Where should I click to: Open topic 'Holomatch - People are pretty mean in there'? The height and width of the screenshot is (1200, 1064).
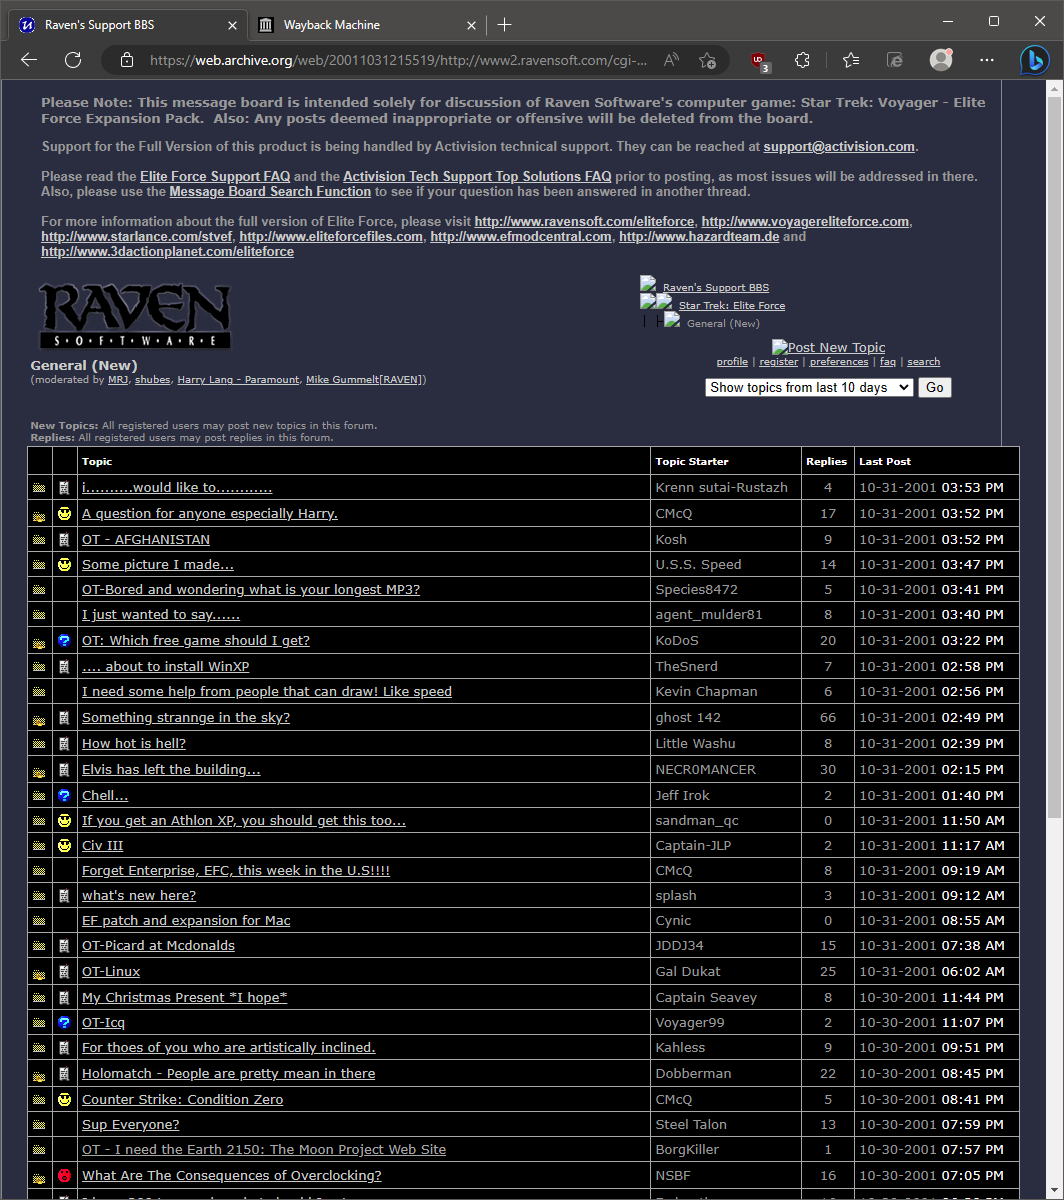pyautogui.click(x=229, y=1074)
